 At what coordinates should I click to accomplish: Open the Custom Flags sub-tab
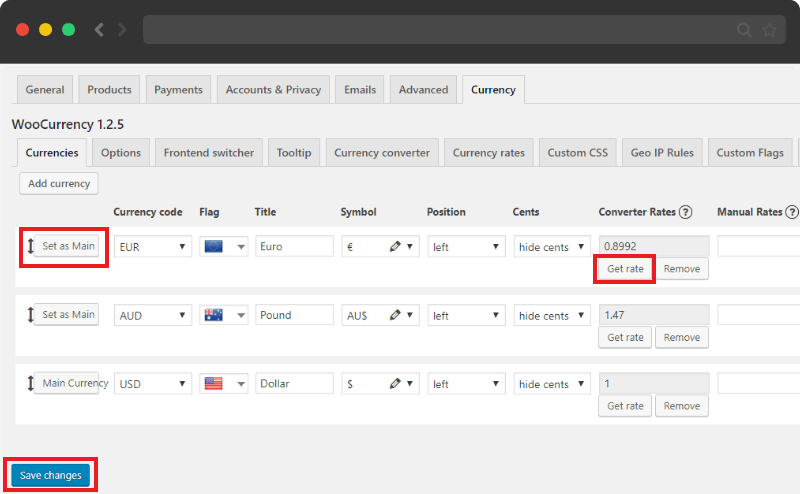(x=750, y=152)
